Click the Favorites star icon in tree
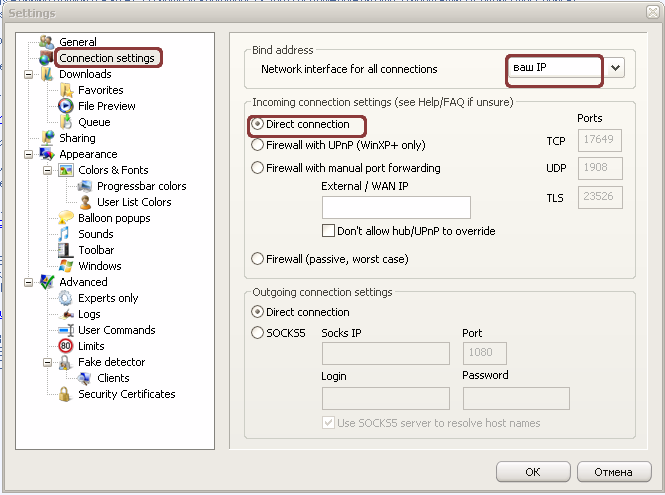The image size is (665, 495). [66, 90]
